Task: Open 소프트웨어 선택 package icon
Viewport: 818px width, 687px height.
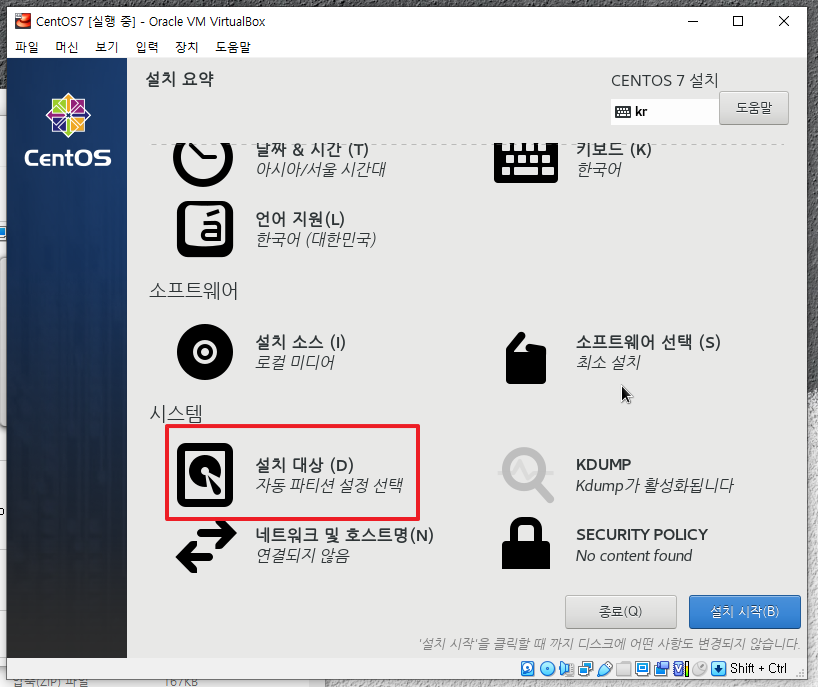Action: (x=526, y=358)
